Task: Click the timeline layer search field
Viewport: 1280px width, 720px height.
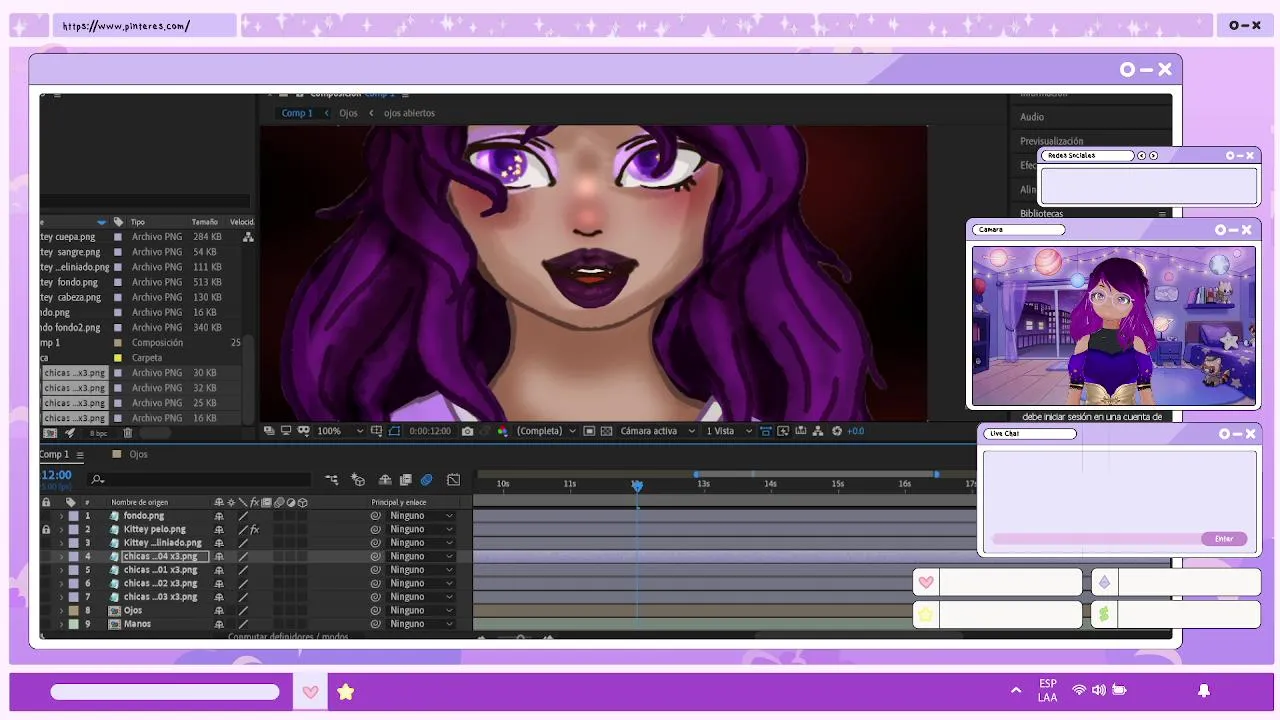Action: (x=200, y=480)
